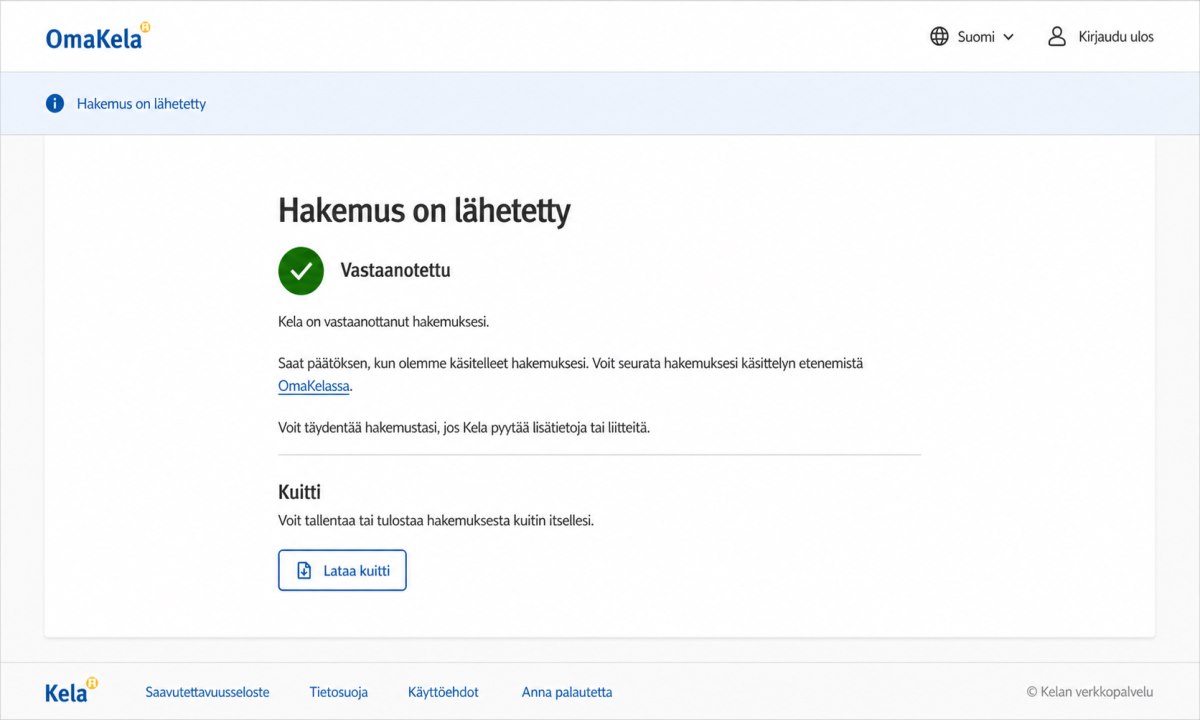Click 'Voit tallentaa tai tulostaa' receipt text
The width and height of the screenshot is (1200, 720).
[x=436, y=521]
